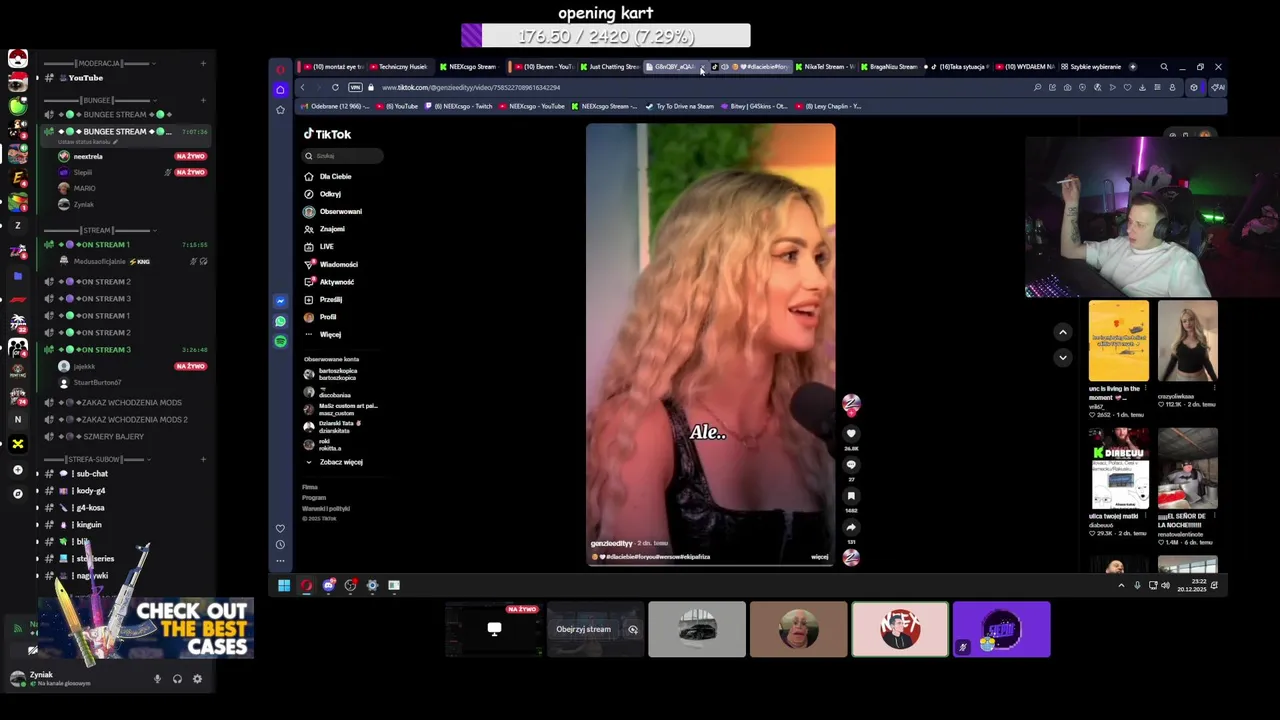Open Try To Drive na Steam bookmark
This screenshot has width=1280, height=720.
click(x=680, y=106)
